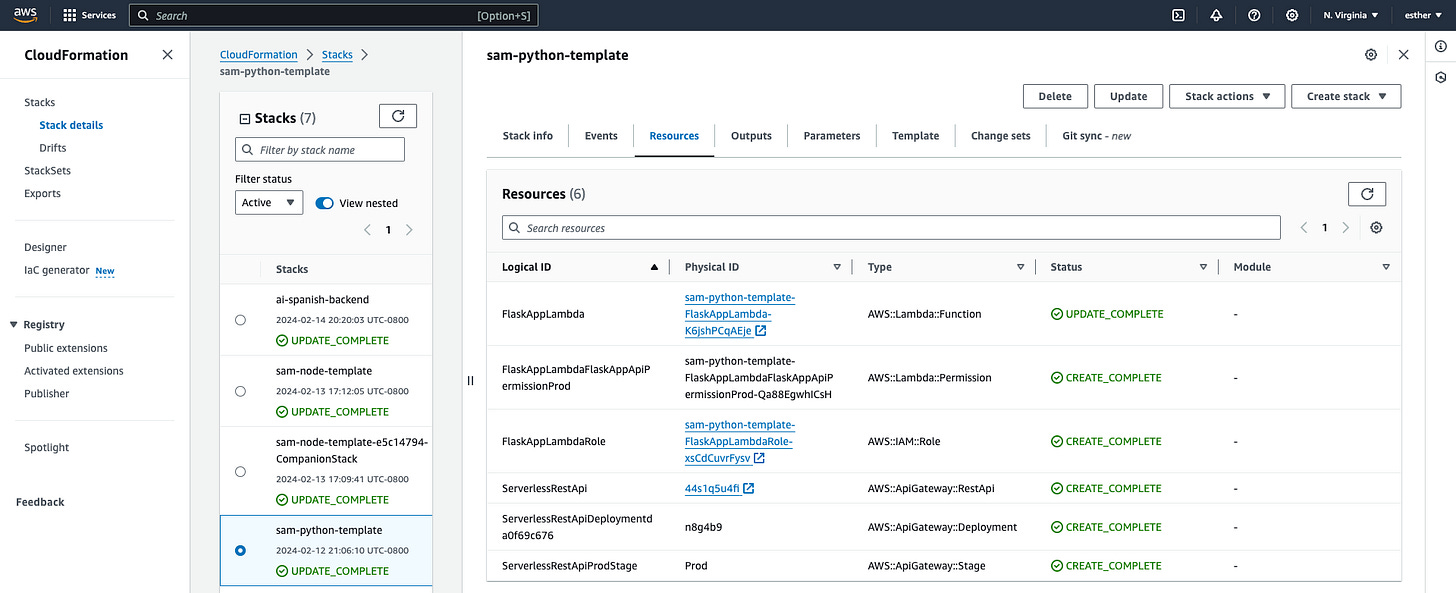The width and height of the screenshot is (1456, 593).
Task: Click the split panel resize handle
Action: click(x=470, y=380)
